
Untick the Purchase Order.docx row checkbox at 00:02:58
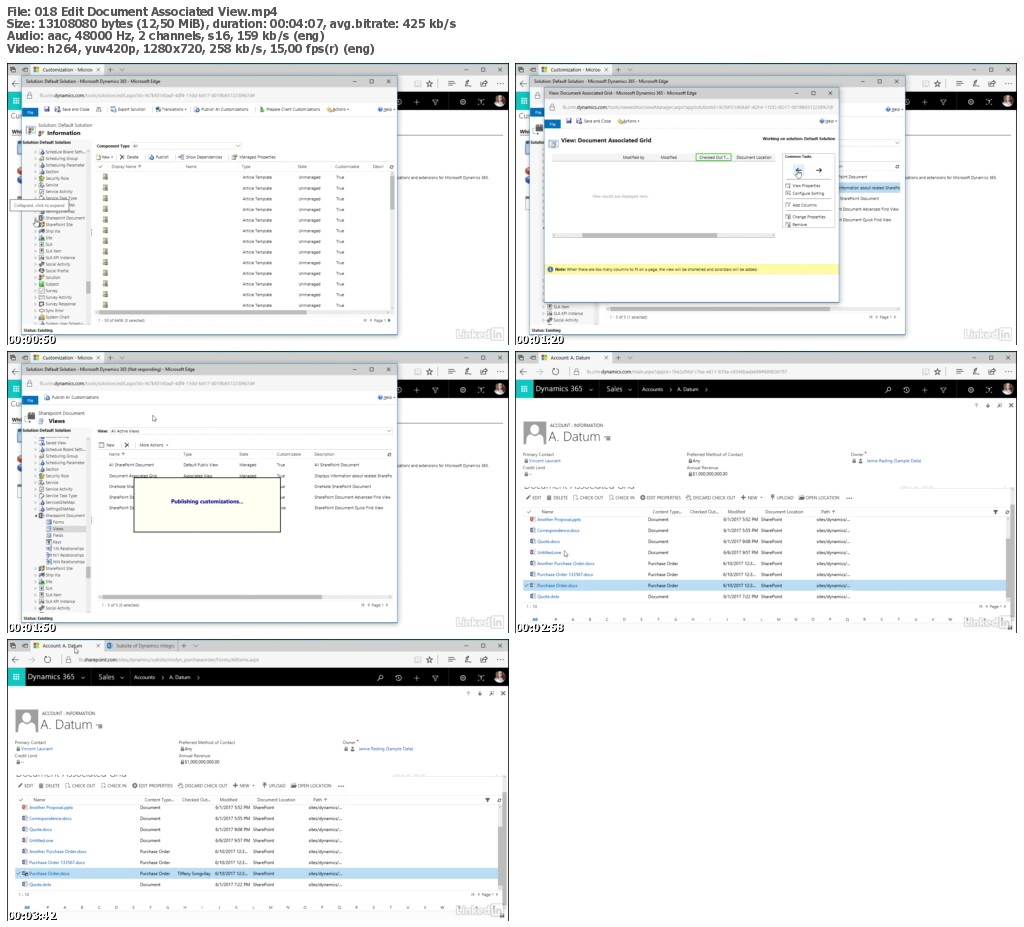coord(528,585)
